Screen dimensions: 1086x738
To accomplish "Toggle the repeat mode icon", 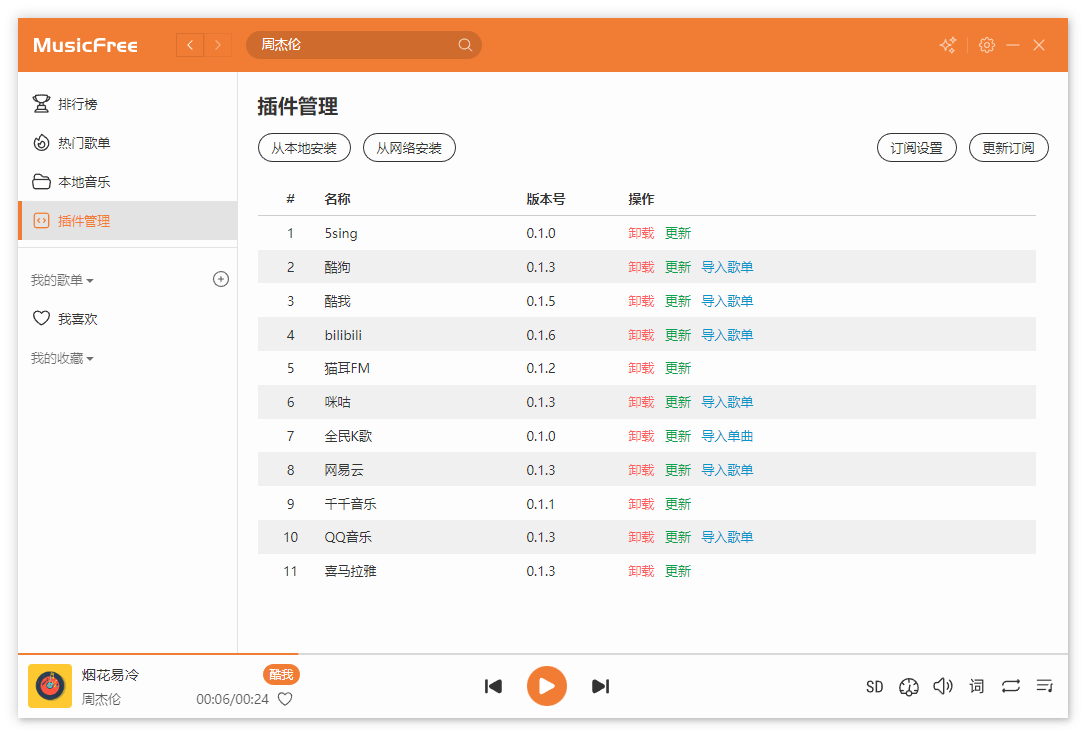I will (x=1011, y=686).
